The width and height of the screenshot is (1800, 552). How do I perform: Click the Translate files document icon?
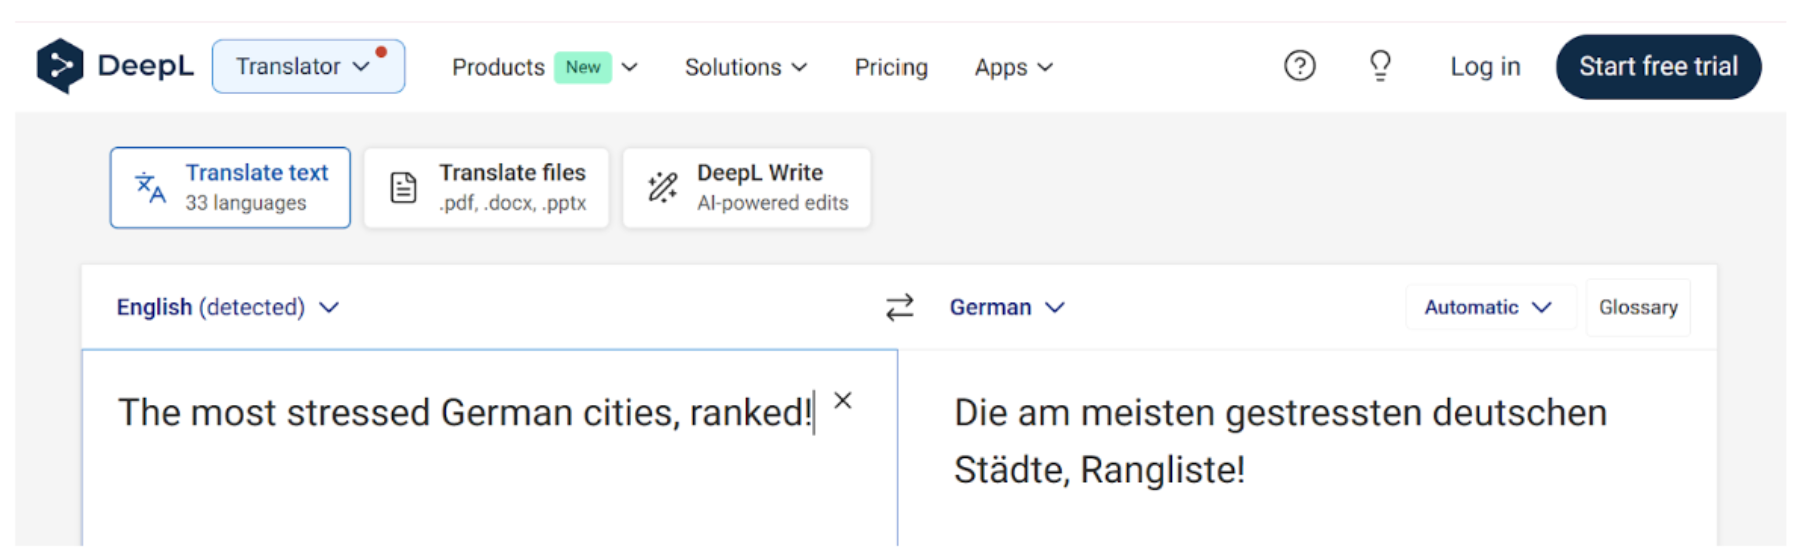[x=403, y=187]
